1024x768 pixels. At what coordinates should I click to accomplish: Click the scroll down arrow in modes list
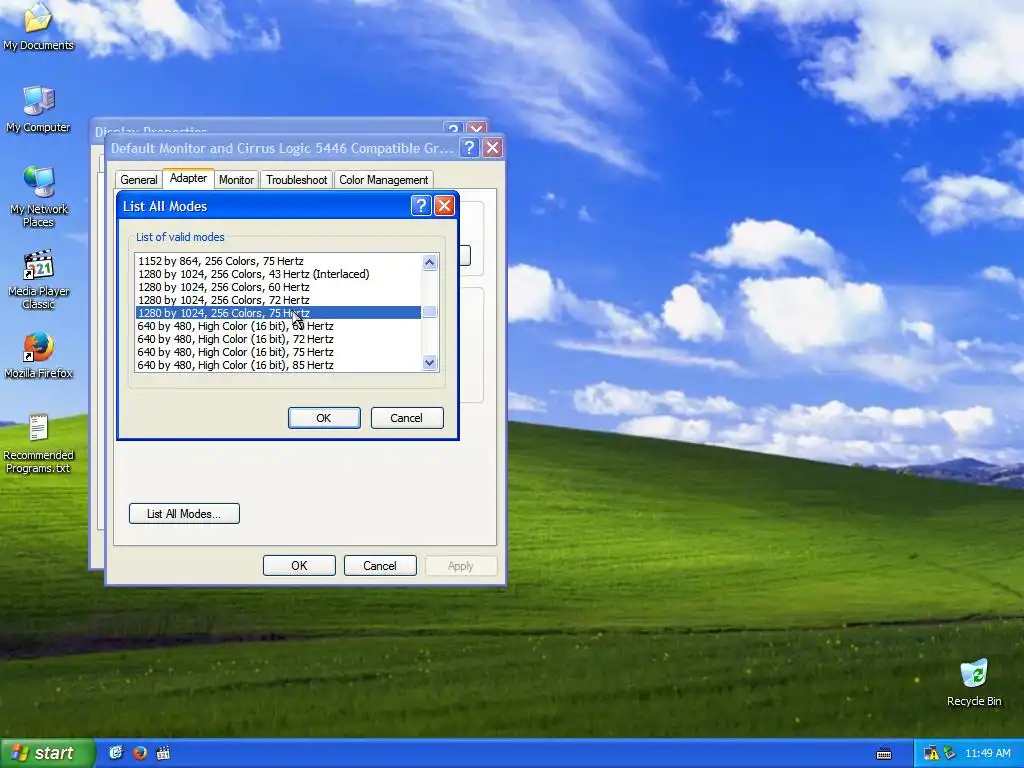click(x=429, y=363)
